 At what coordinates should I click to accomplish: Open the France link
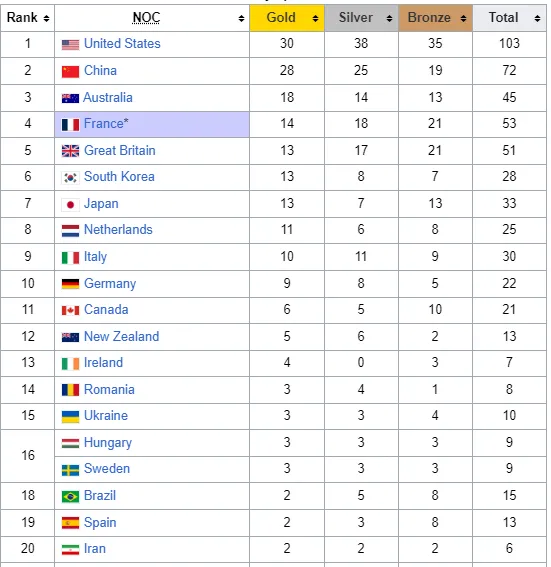pos(104,124)
